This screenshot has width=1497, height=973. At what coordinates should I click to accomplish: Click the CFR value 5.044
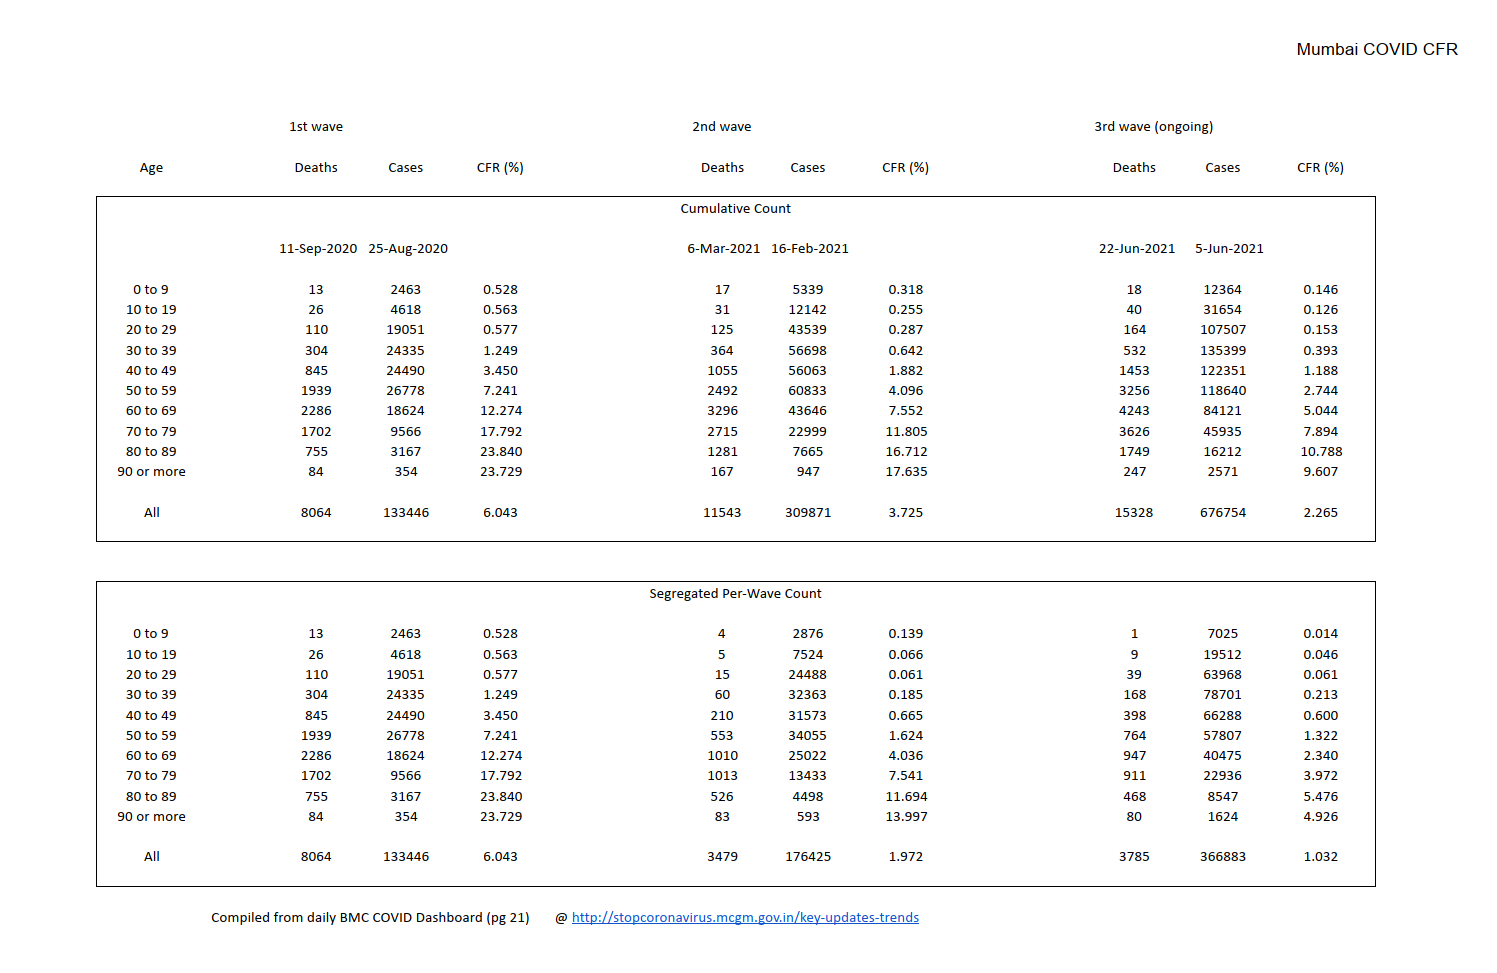point(1321,411)
